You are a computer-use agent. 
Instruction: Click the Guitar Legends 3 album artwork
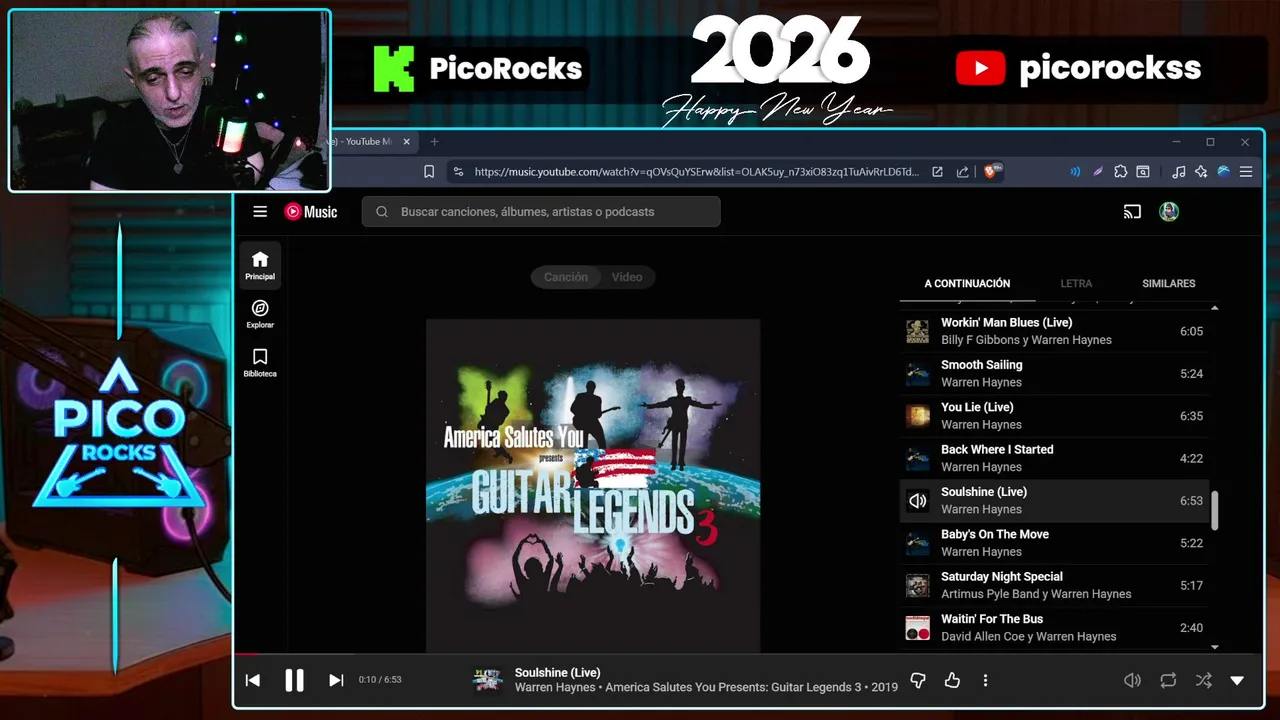(593, 486)
